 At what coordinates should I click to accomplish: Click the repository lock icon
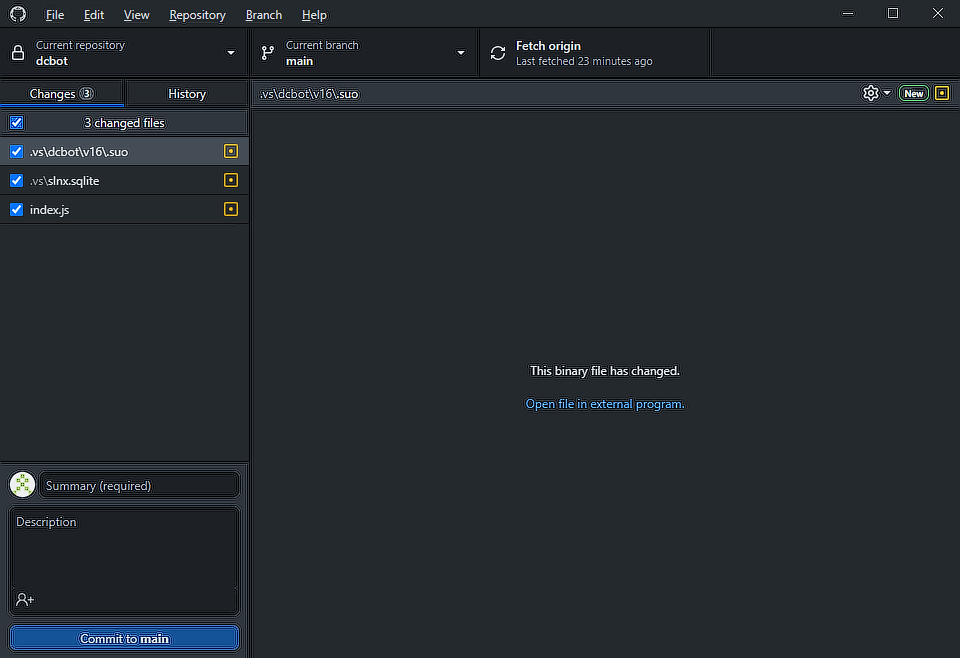tap(18, 53)
